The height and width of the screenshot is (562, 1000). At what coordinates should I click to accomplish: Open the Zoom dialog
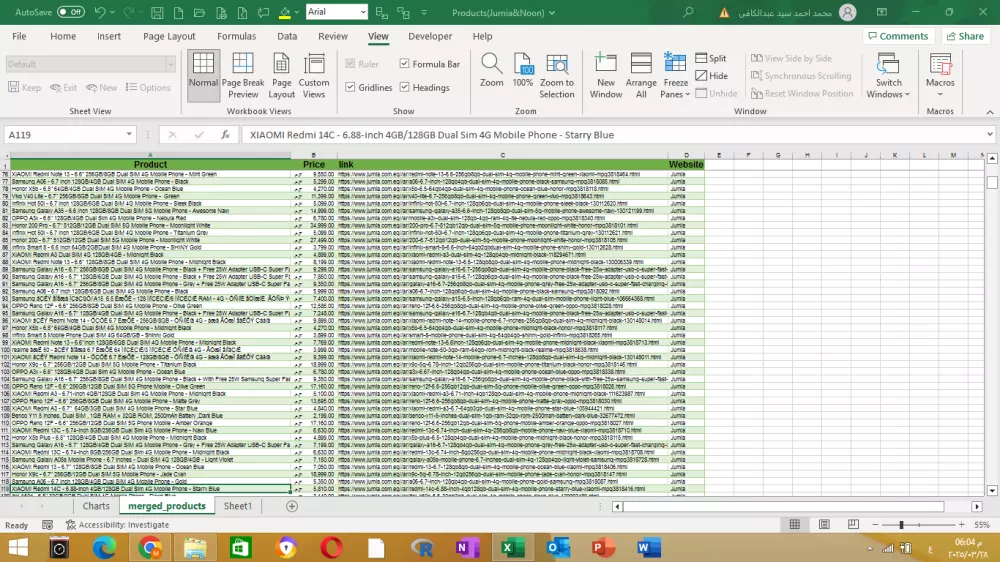pos(491,71)
